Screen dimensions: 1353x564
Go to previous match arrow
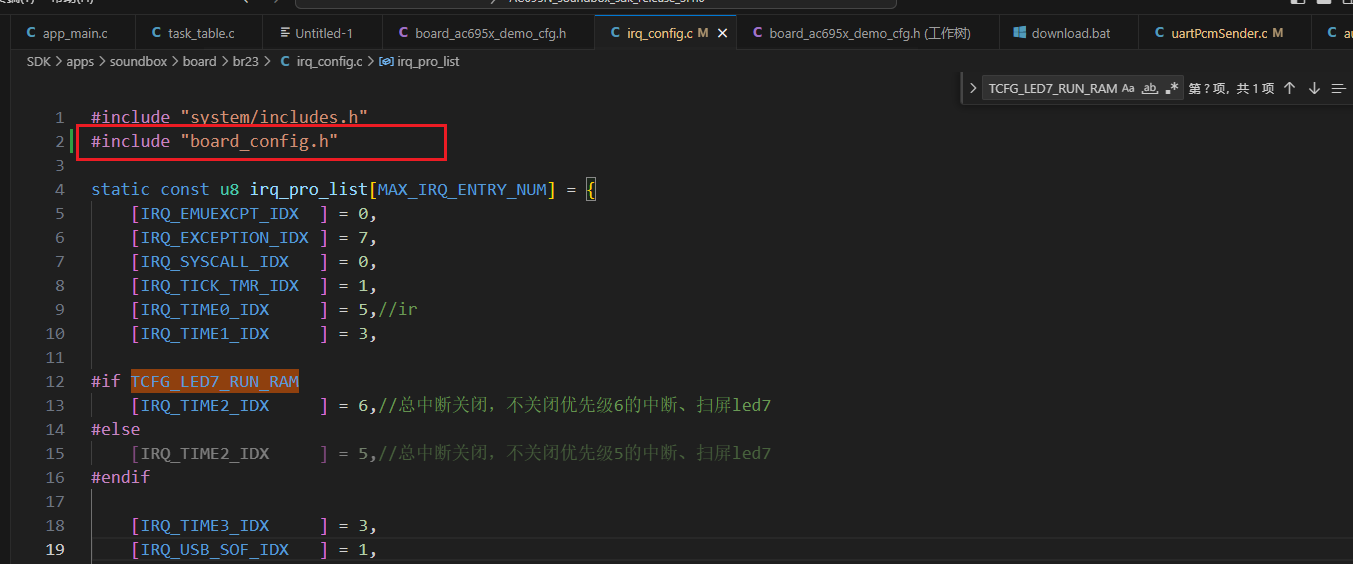(1289, 88)
